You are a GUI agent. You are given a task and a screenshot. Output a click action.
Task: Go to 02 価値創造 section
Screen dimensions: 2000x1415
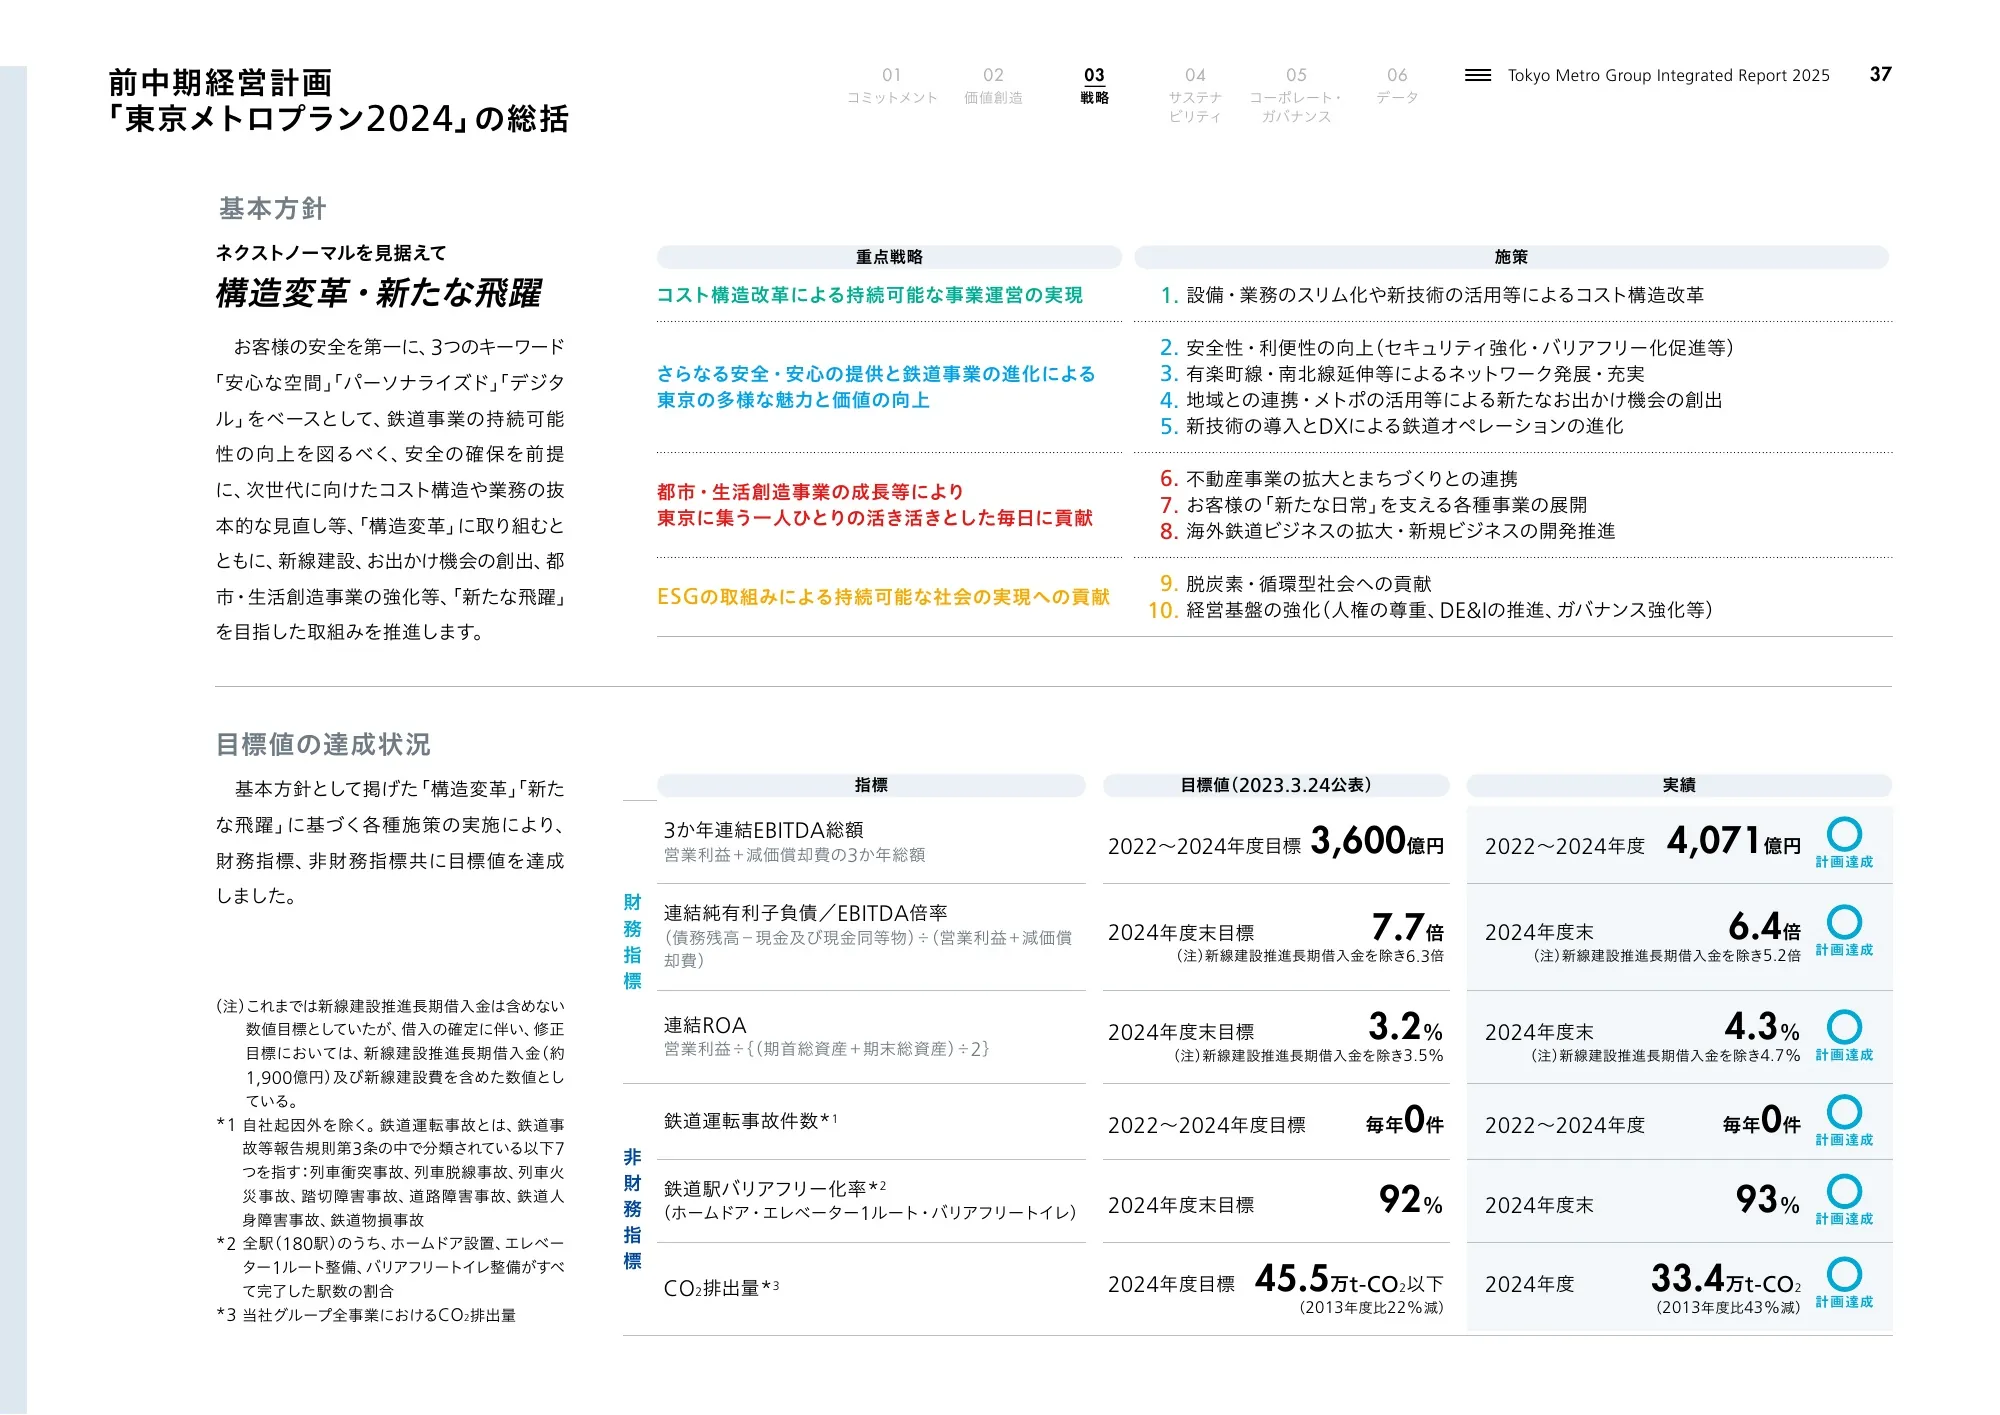pos(993,86)
